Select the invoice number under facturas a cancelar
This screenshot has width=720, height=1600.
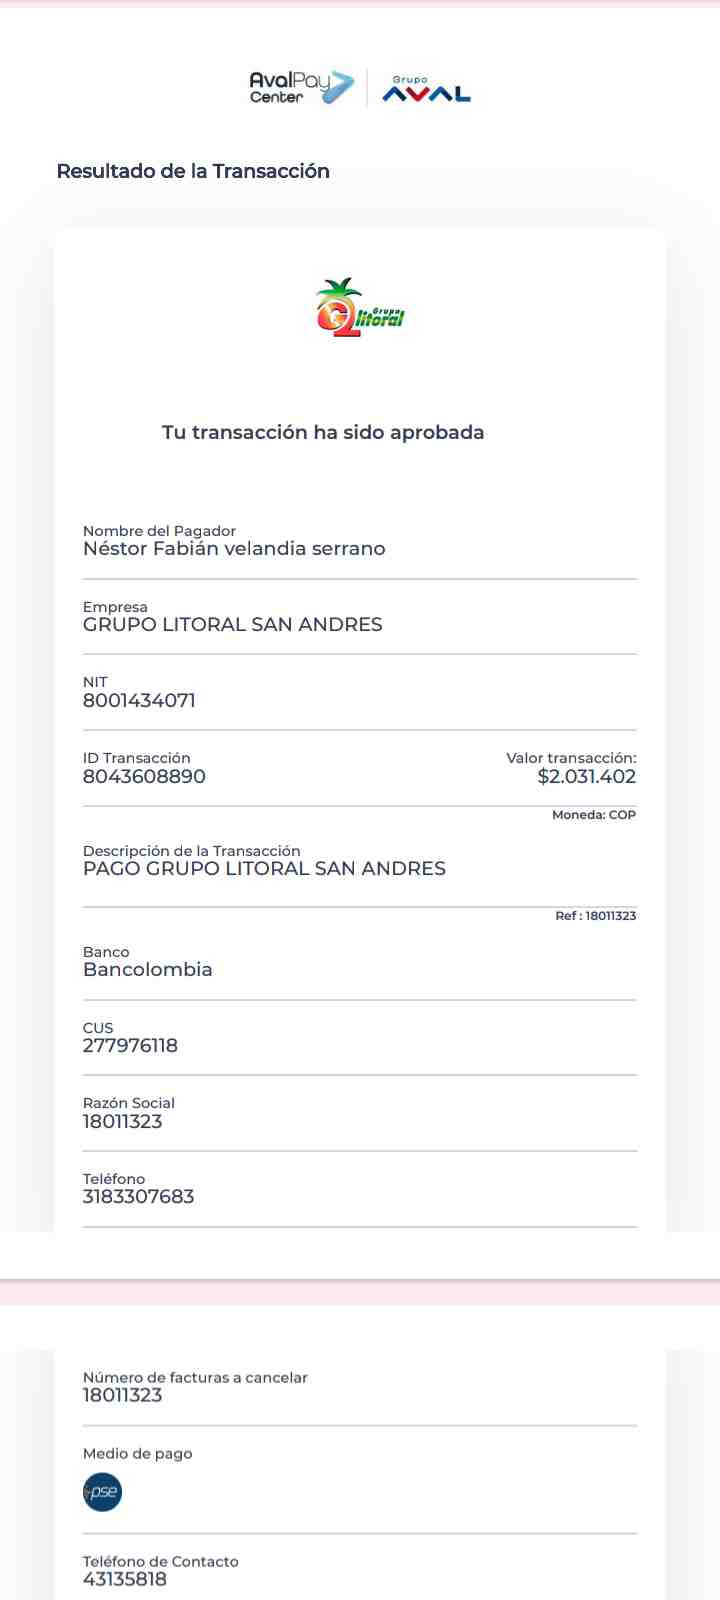click(122, 1395)
